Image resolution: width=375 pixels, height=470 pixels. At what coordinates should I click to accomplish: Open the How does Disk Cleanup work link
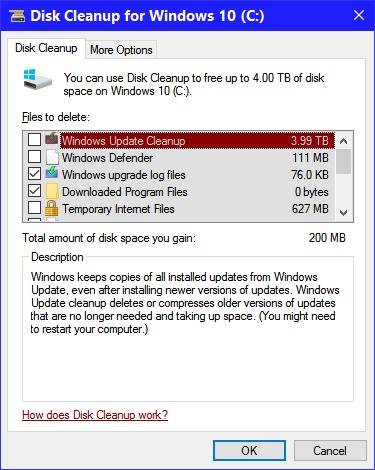[x=95, y=415]
